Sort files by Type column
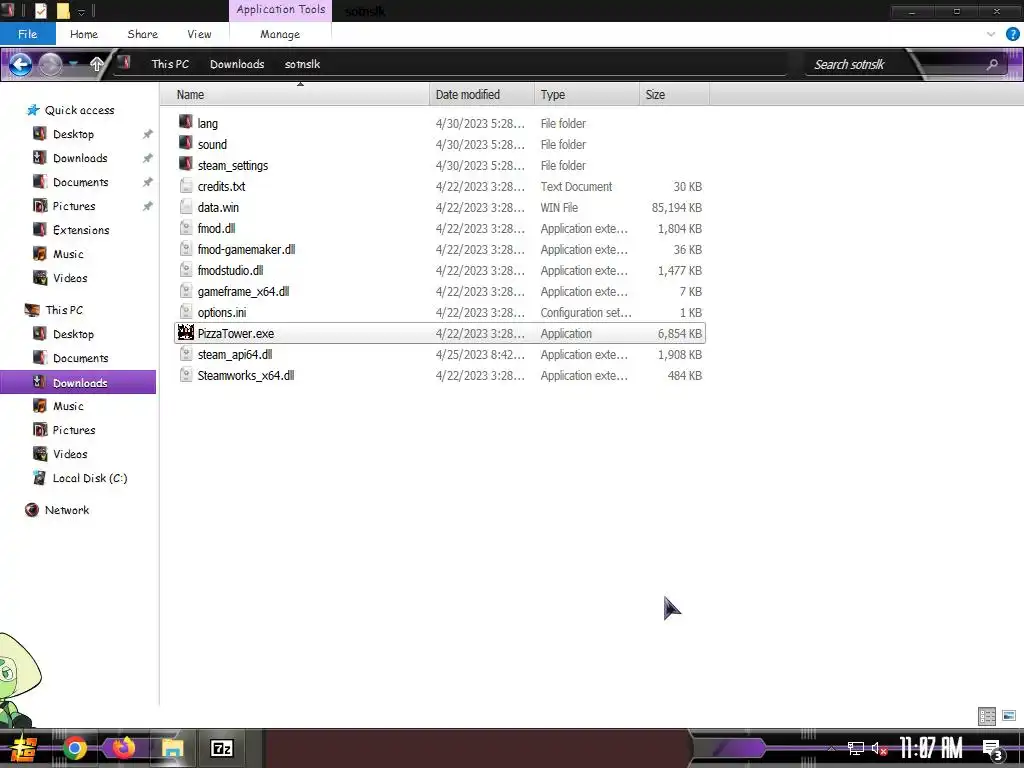Screen dimensions: 1024x768 (x=587, y=95)
